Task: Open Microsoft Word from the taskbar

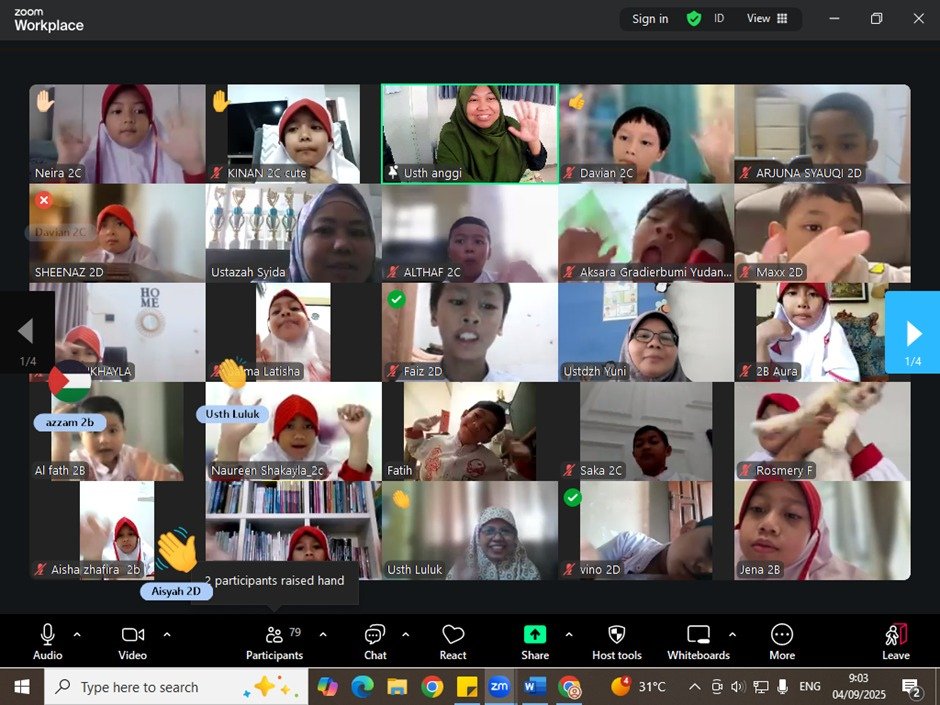Action: point(534,687)
